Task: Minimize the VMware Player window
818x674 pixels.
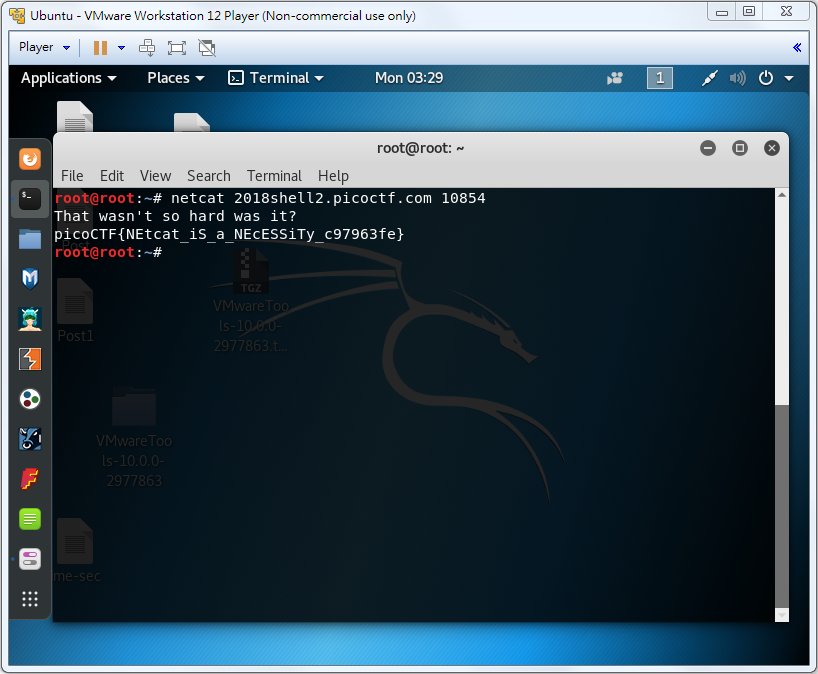Action: pos(722,11)
